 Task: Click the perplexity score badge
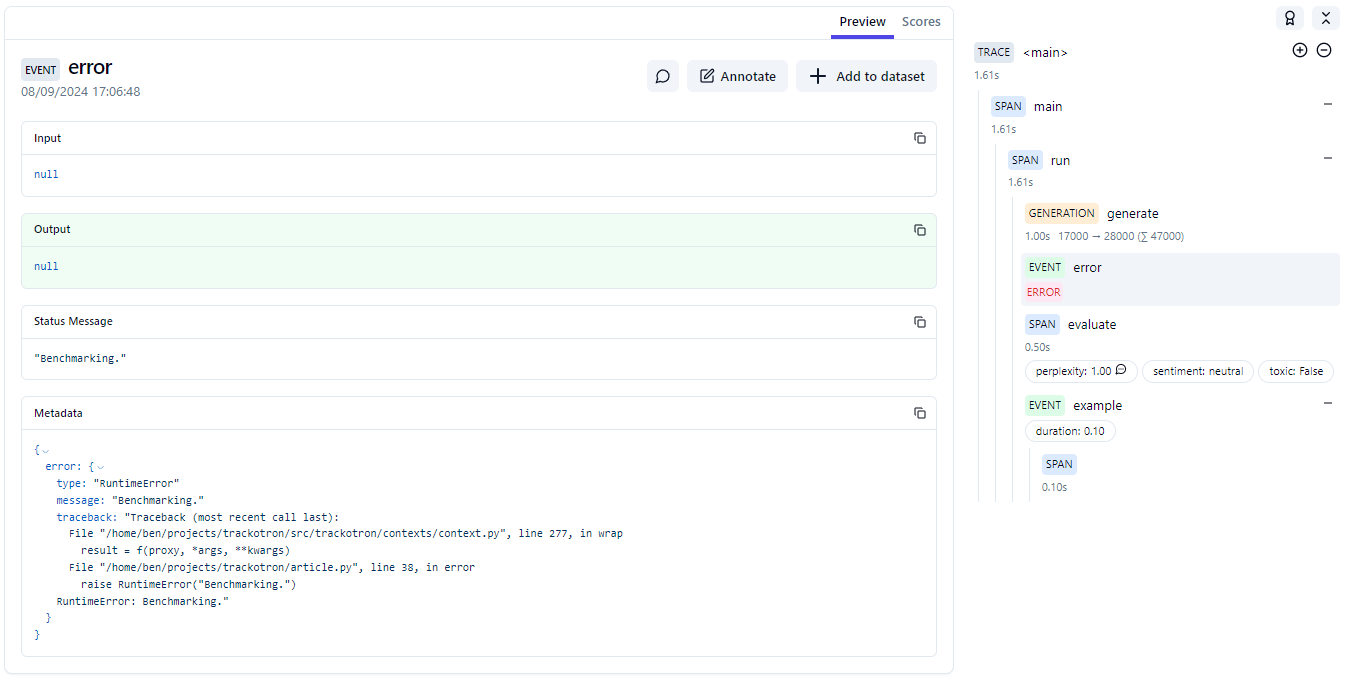(1080, 372)
